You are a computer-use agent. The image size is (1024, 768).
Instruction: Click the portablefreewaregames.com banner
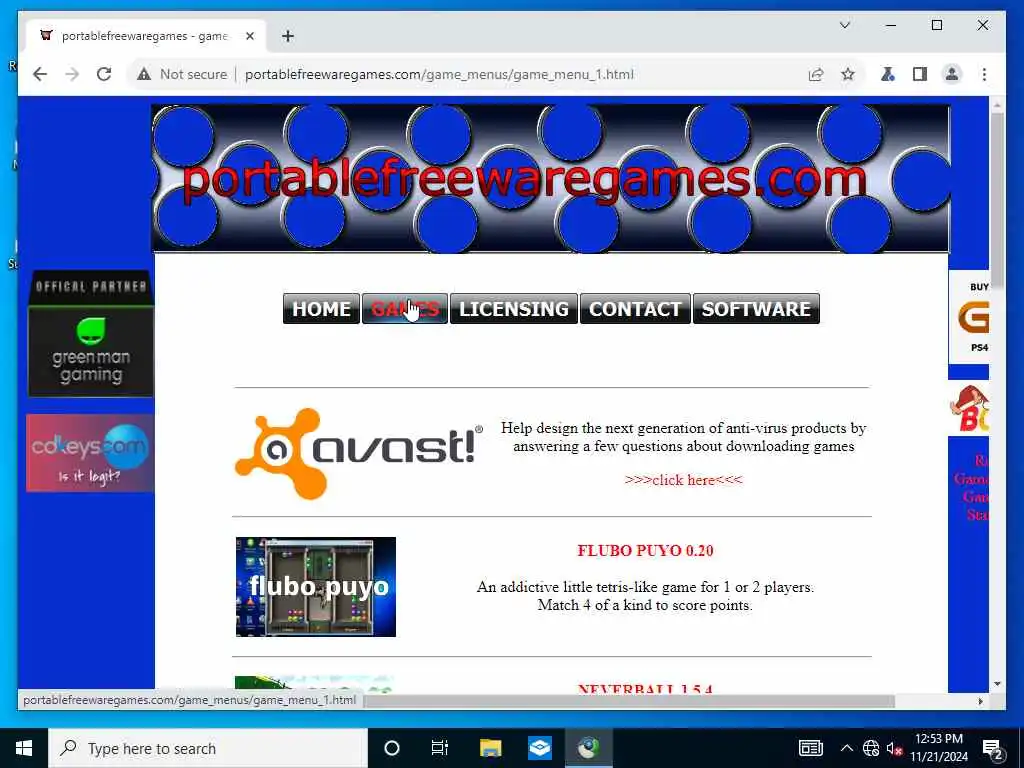pos(551,178)
